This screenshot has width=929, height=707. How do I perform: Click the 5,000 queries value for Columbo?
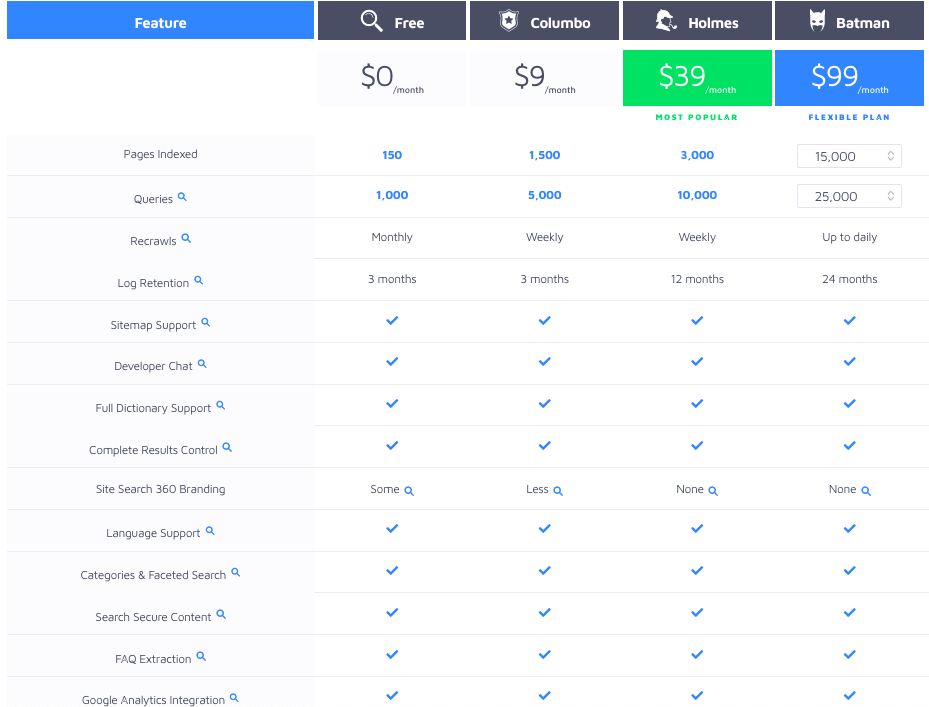coord(544,196)
